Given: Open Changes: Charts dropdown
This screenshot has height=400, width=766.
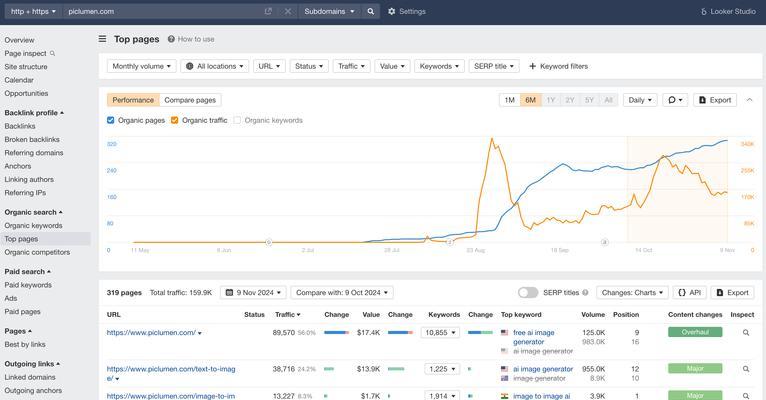Looking at the screenshot, I should point(632,293).
